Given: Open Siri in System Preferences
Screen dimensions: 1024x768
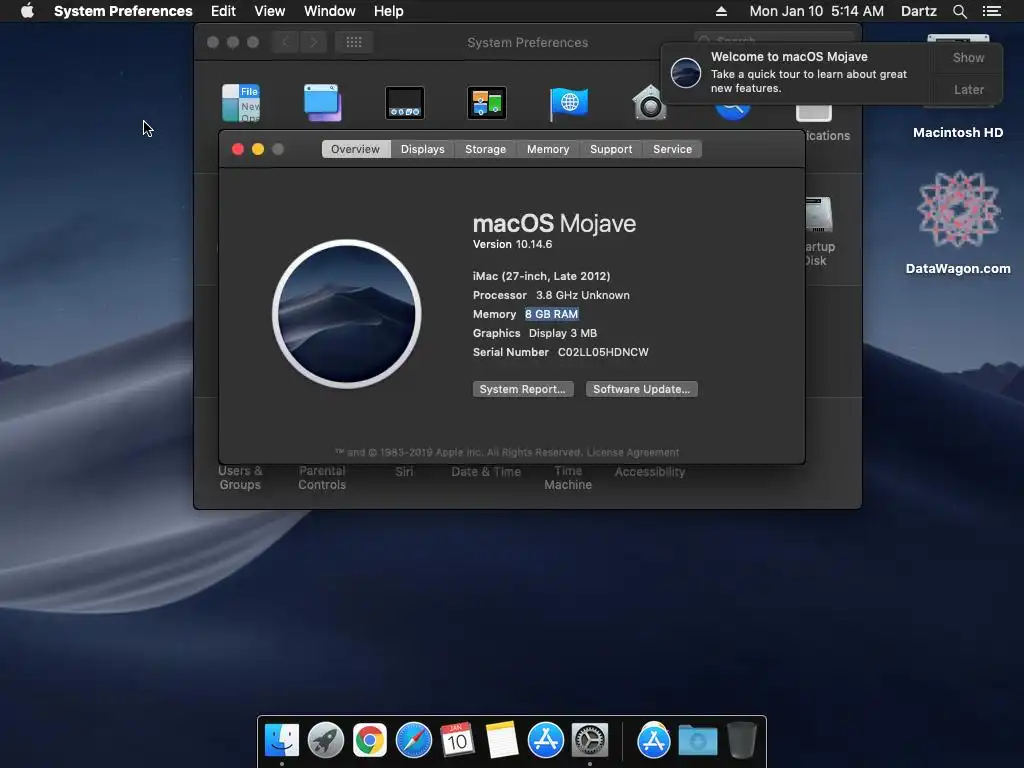Looking at the screenshot, I should [x=404, y=472].
